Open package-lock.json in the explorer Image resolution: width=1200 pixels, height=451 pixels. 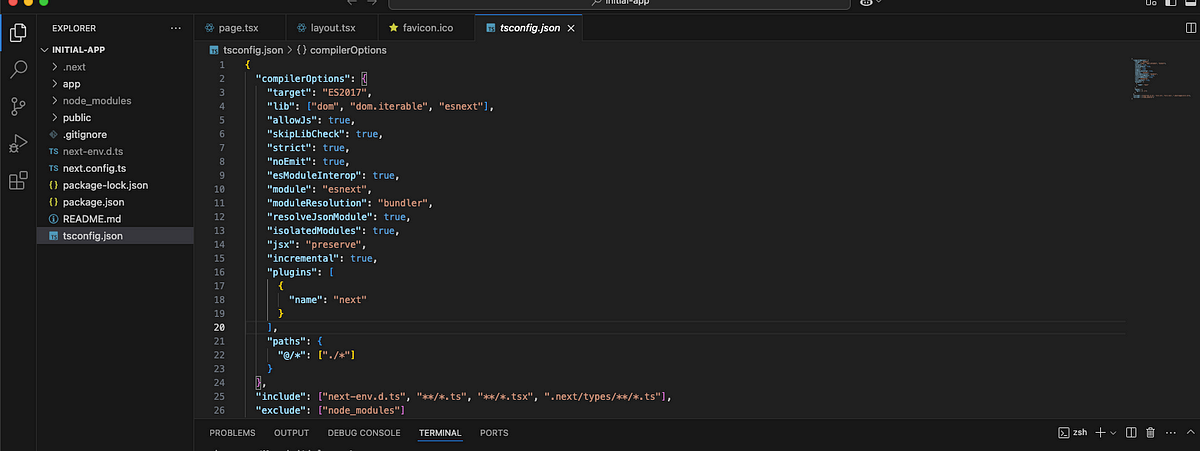pyautogui.click(x=115, y=185)
